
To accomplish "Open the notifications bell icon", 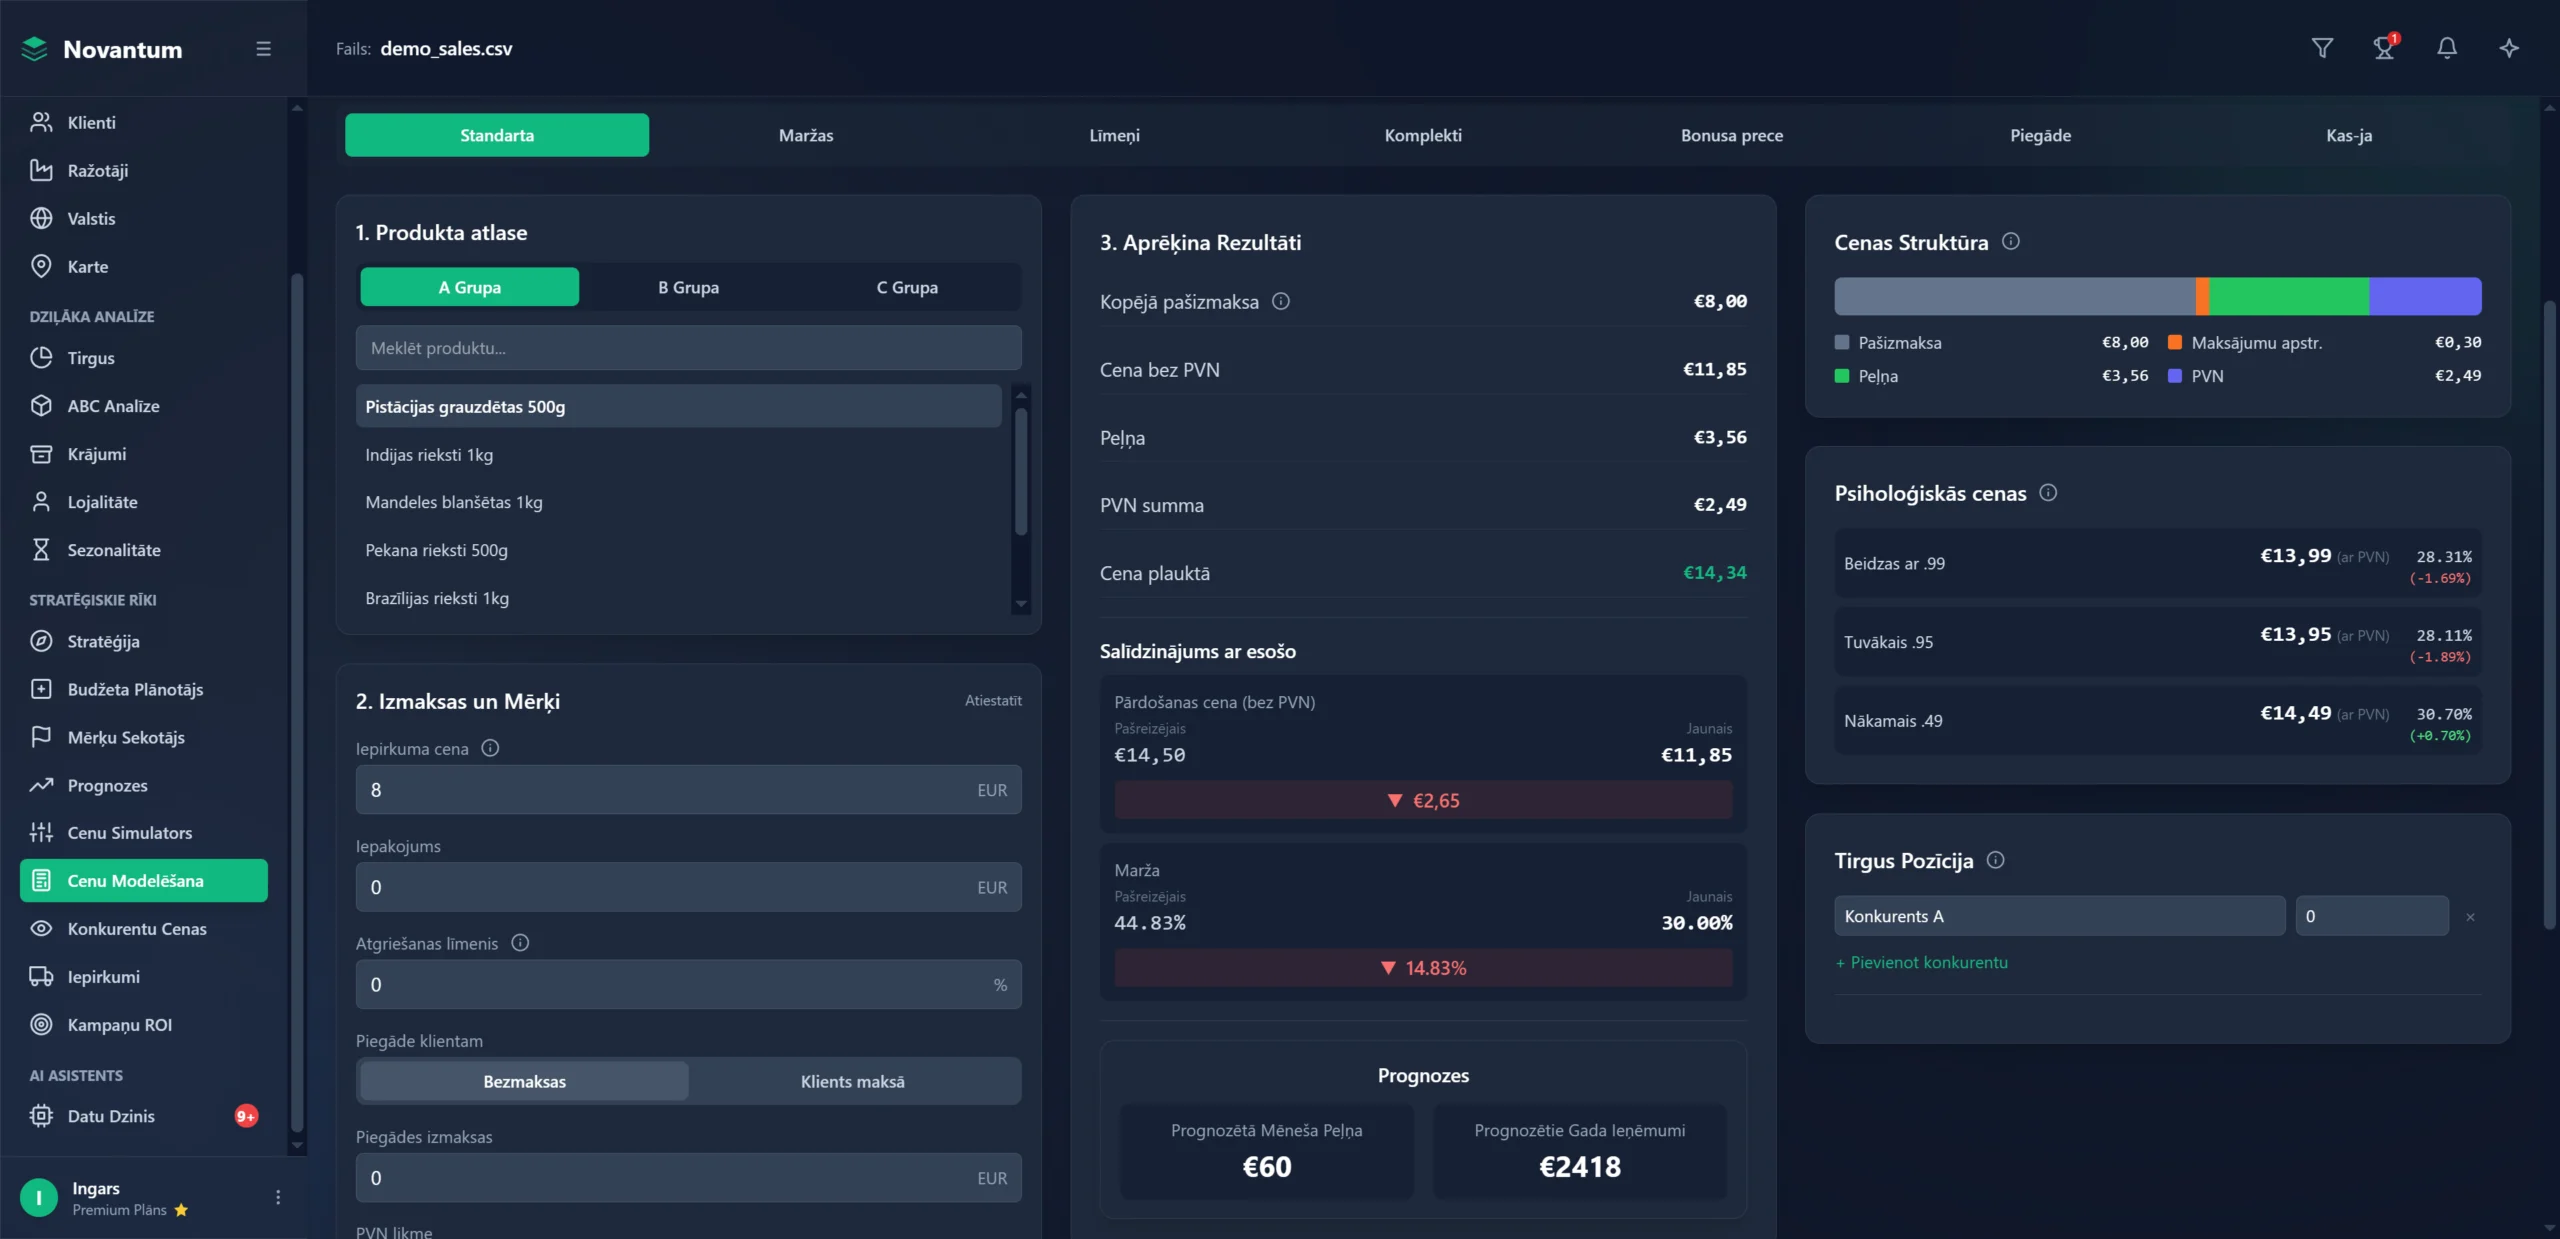I will tap(2447, 48).
